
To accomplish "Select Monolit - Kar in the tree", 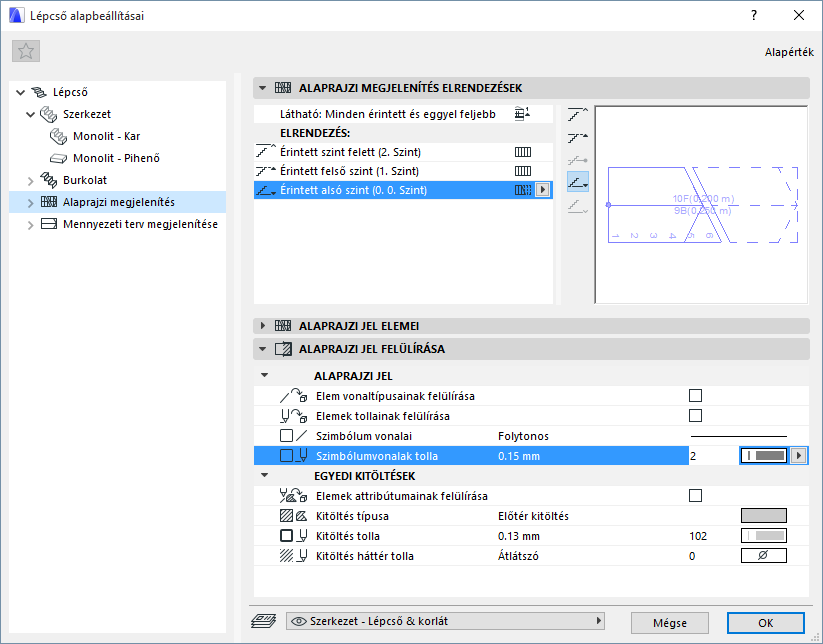I will point(107,136).
